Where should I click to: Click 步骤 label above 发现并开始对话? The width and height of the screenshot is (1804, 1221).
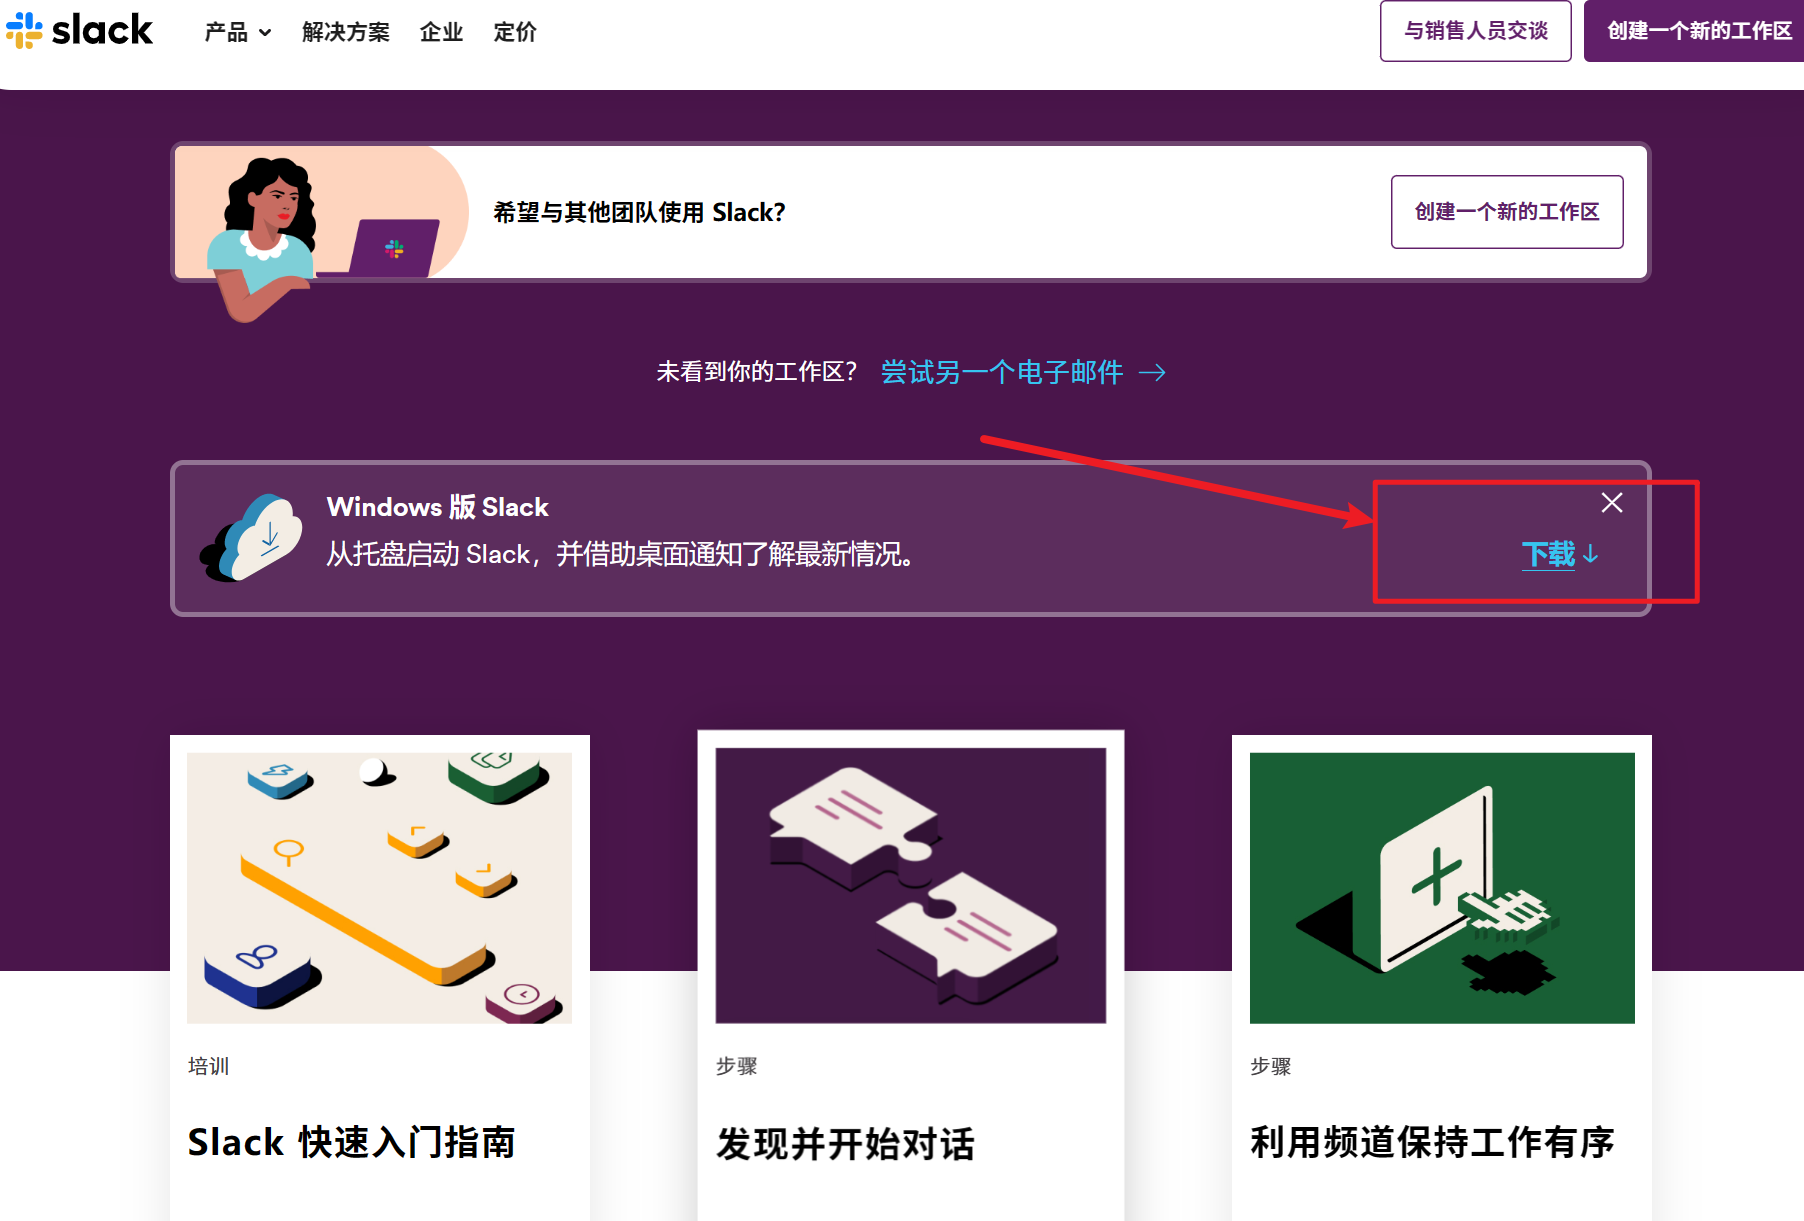tap(736, 1066)
